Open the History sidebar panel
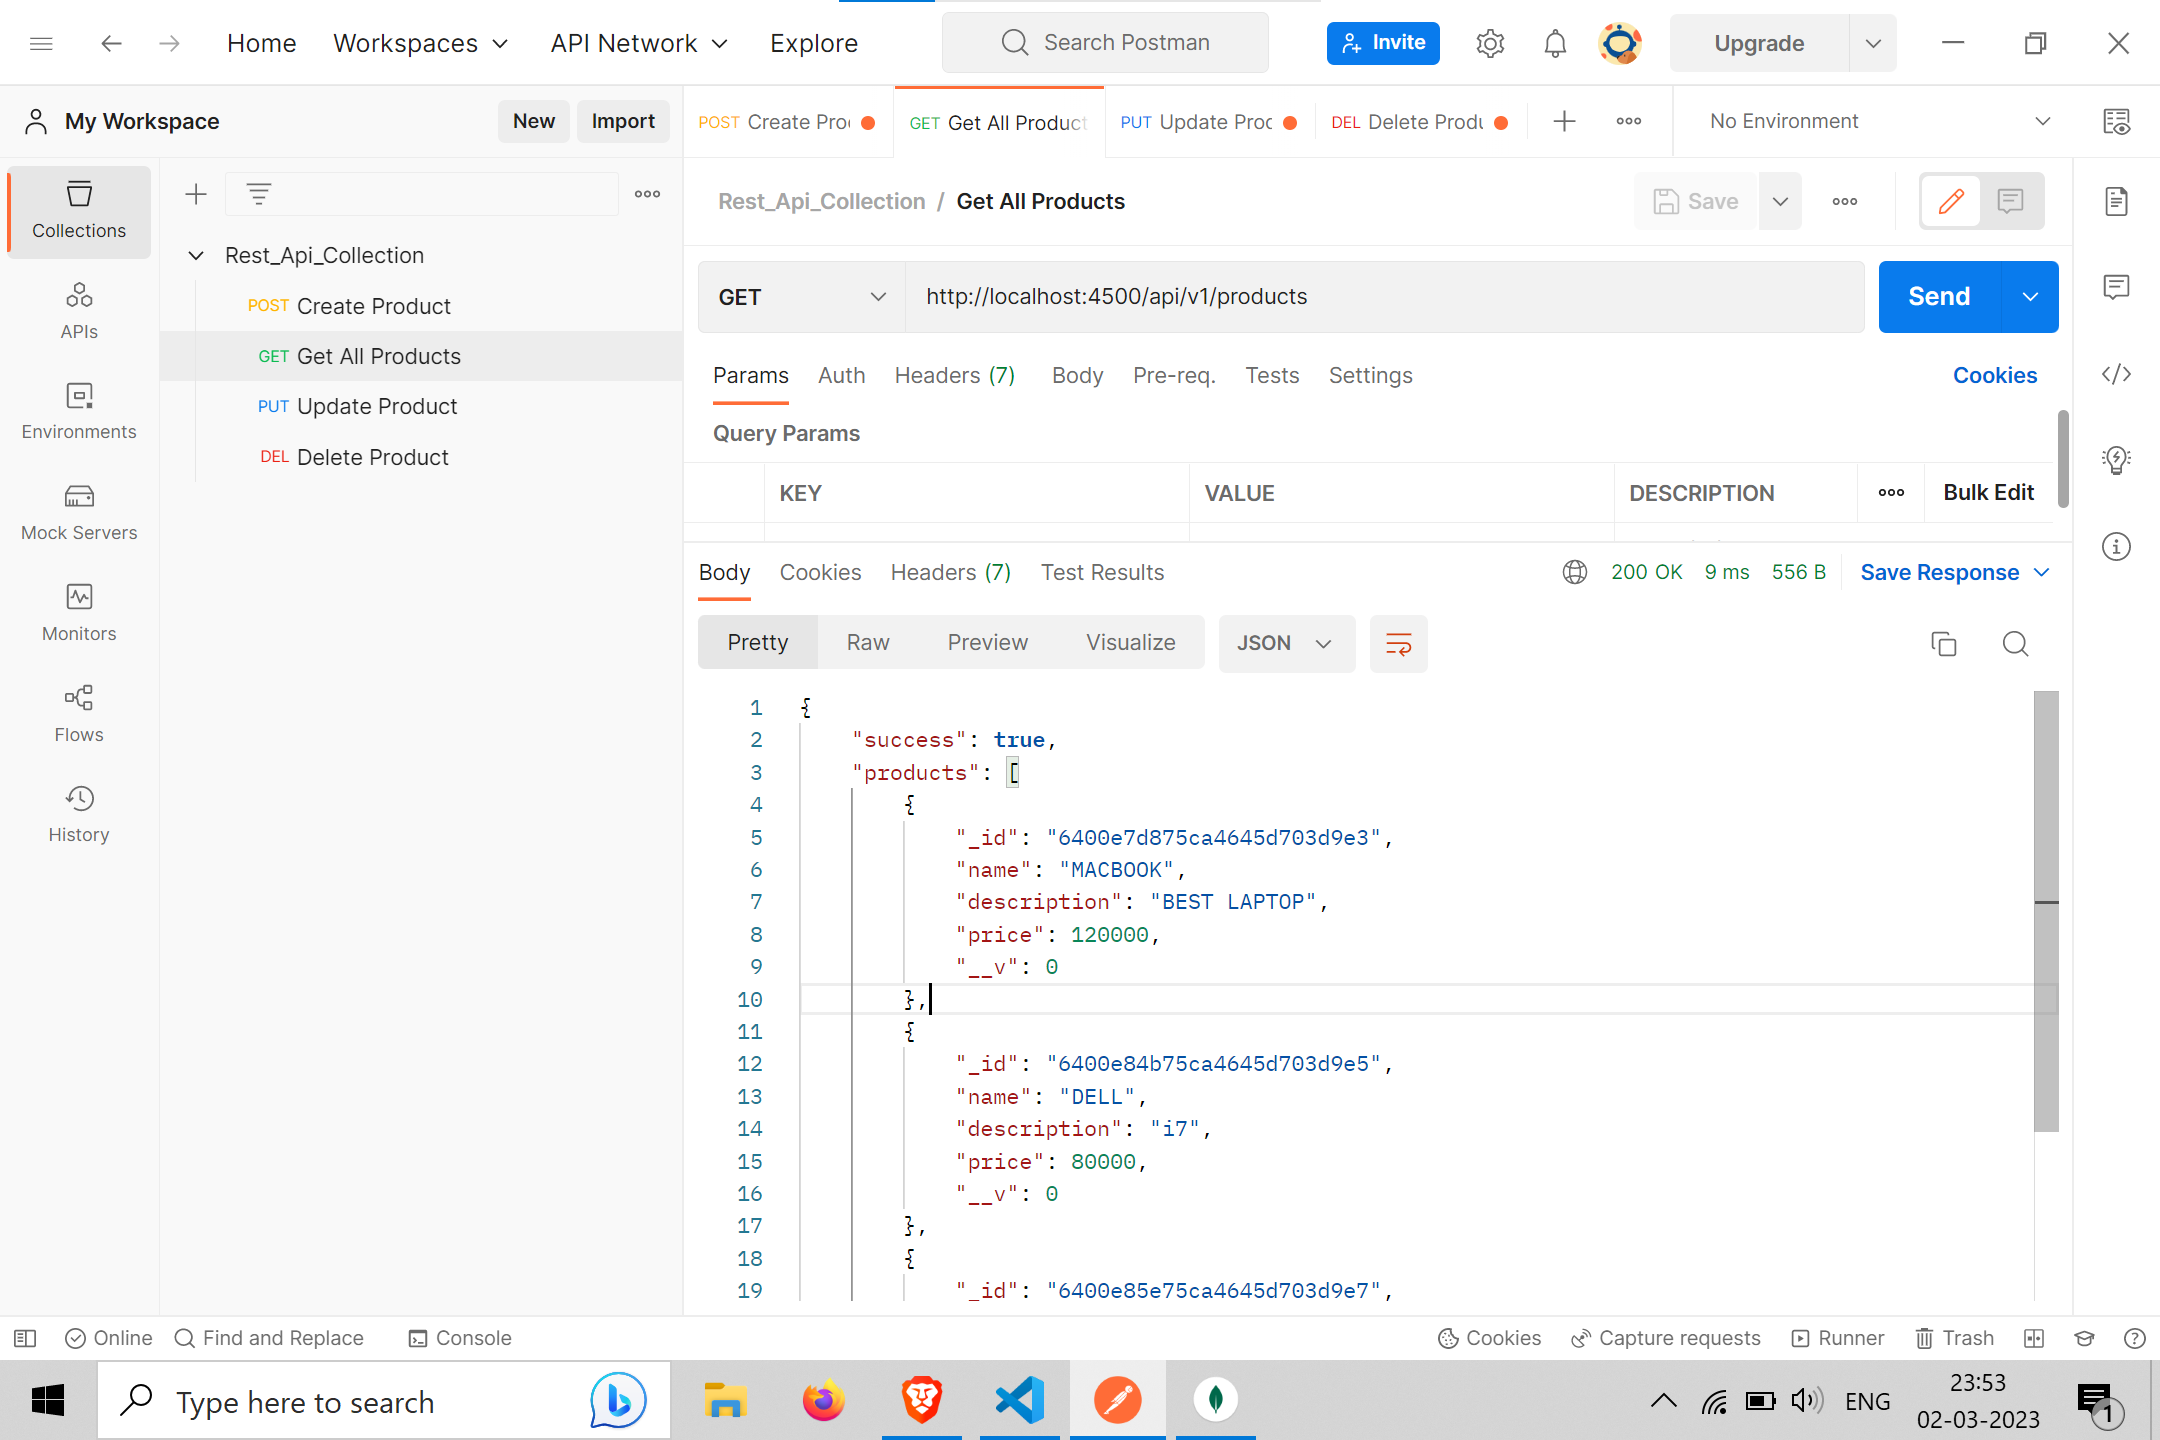The width and height of the screenshot is (2160, 1440). [x=78, y=812]
